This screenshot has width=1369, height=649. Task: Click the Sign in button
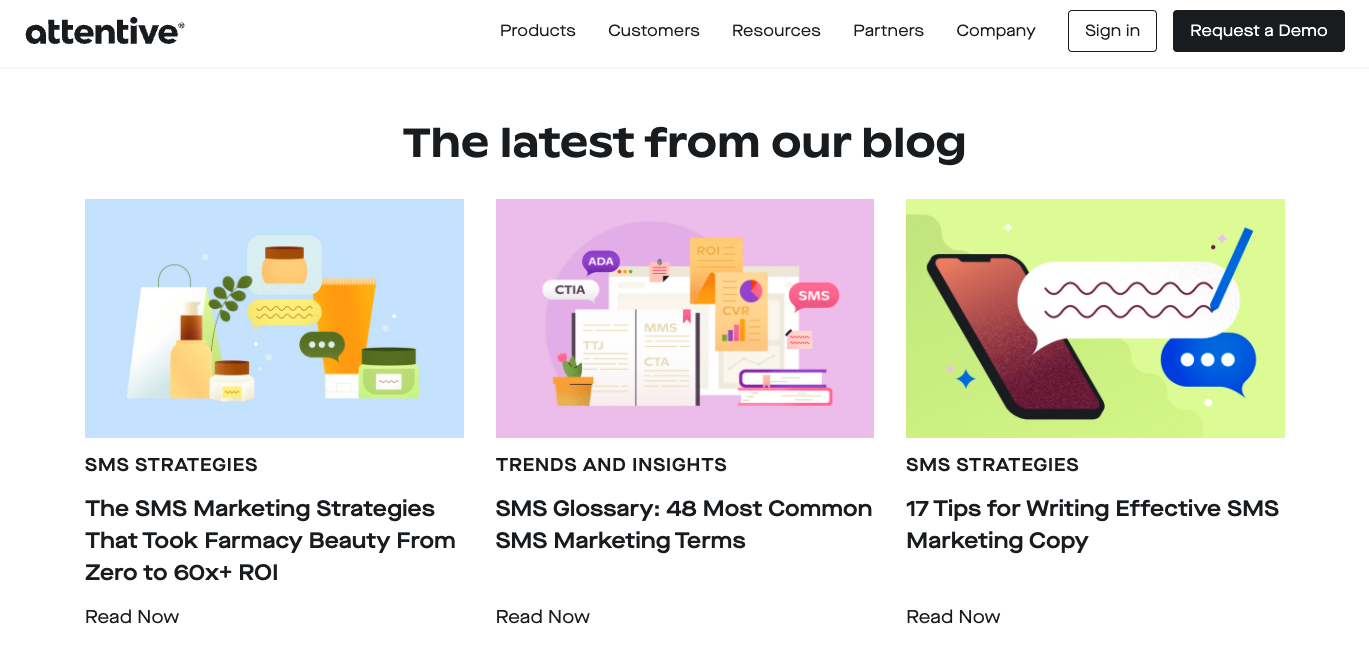tap(1112, 31)
